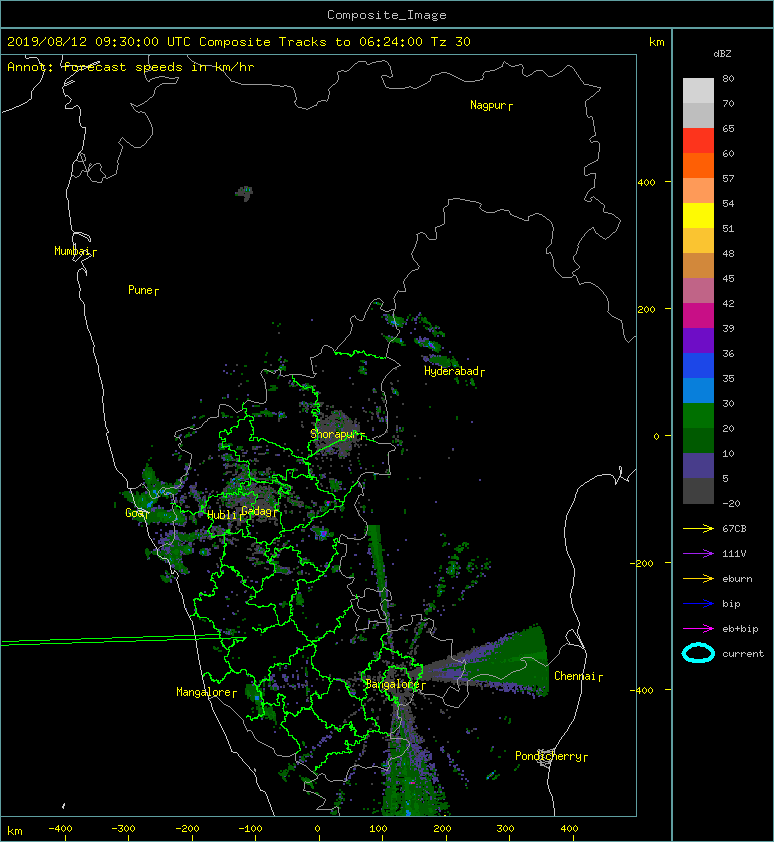
Task: Click the 100 tick on horizontal axis
Action: click(379, 829)
